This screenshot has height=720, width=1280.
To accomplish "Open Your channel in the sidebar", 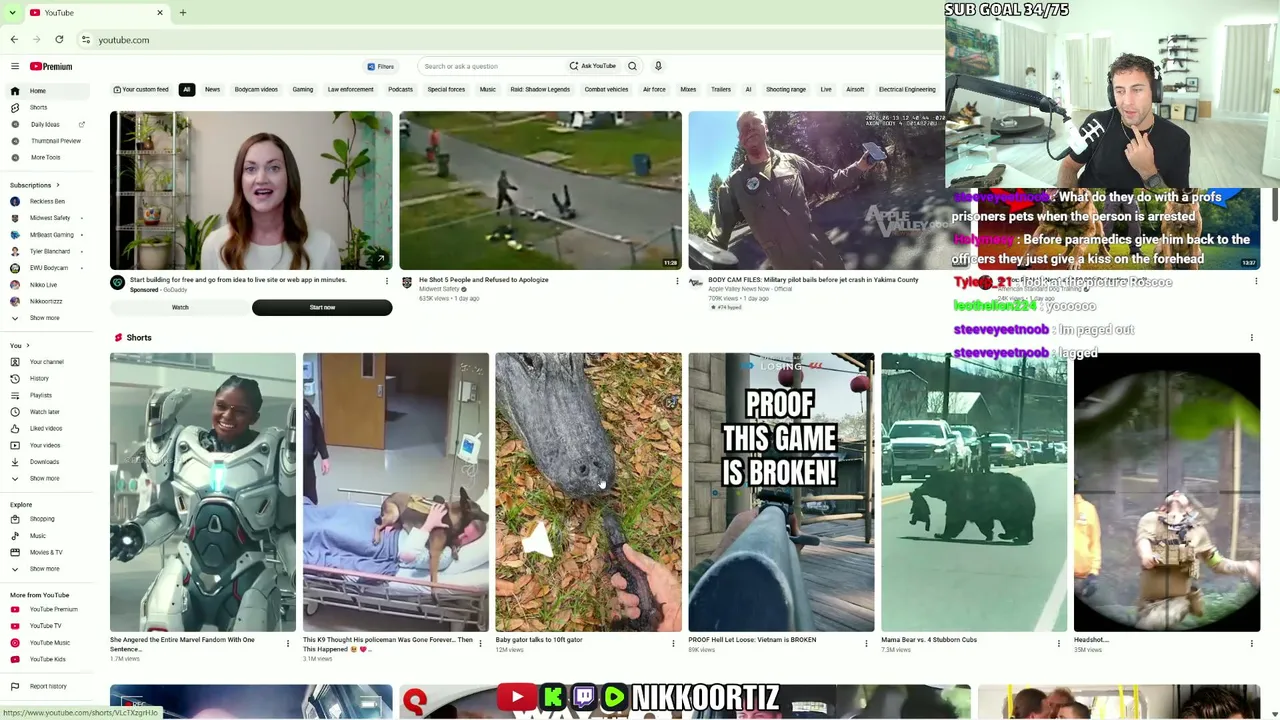I will coord(46,362).
